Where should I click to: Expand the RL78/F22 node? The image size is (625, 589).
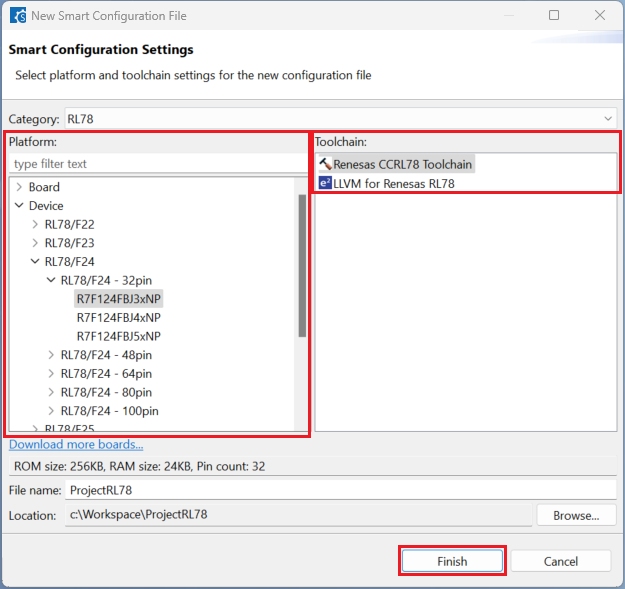click(35, 224)
